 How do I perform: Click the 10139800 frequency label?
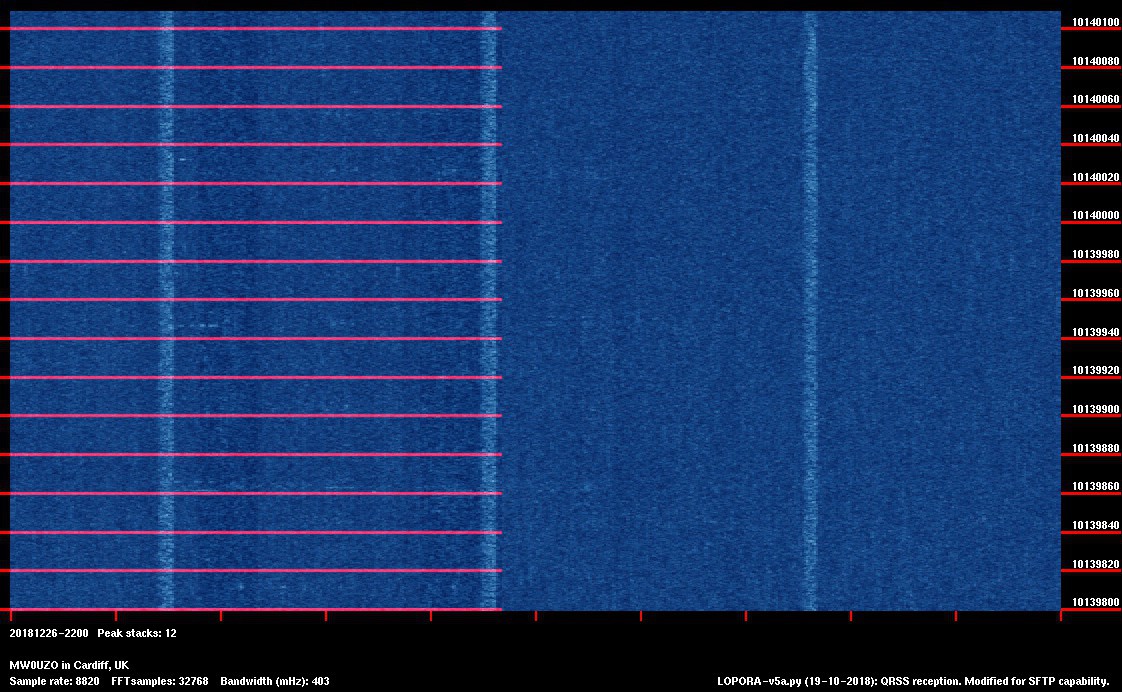coord(1095,602)
